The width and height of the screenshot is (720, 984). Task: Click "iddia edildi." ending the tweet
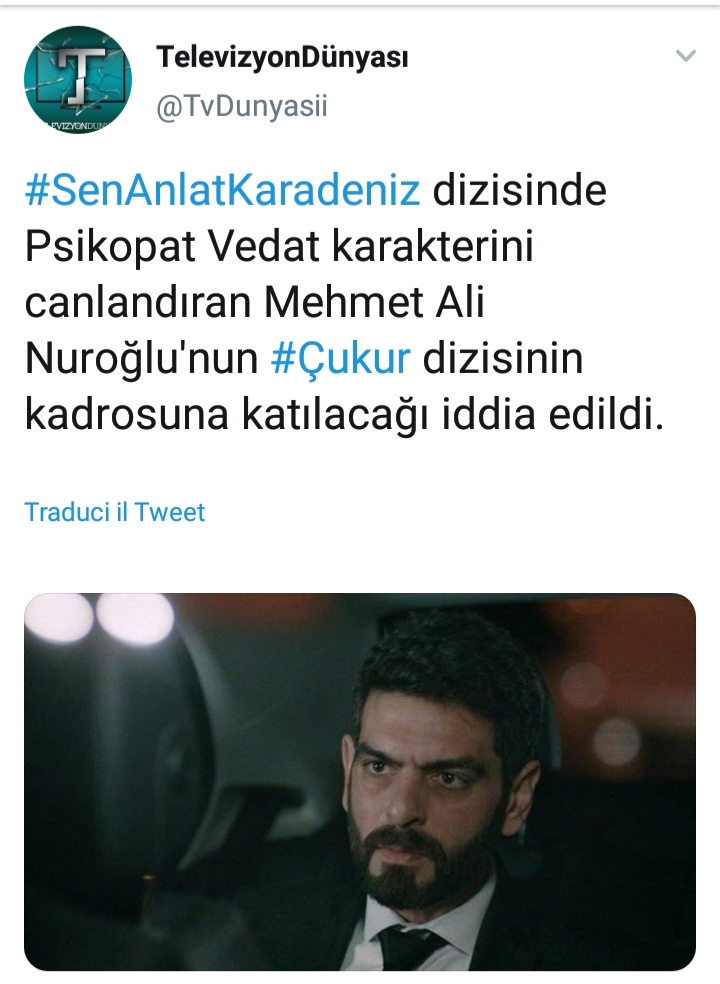click(552, 415)
